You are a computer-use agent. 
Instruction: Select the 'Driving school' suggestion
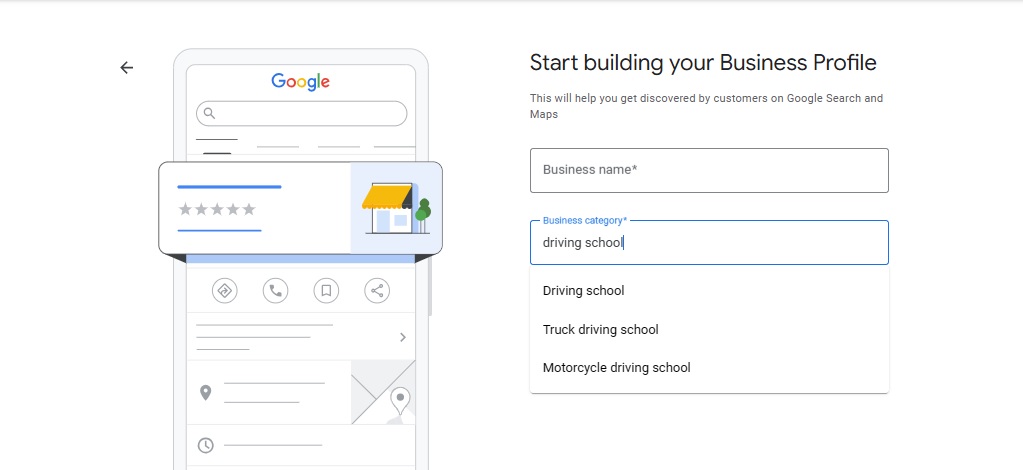tap(709, 290)
